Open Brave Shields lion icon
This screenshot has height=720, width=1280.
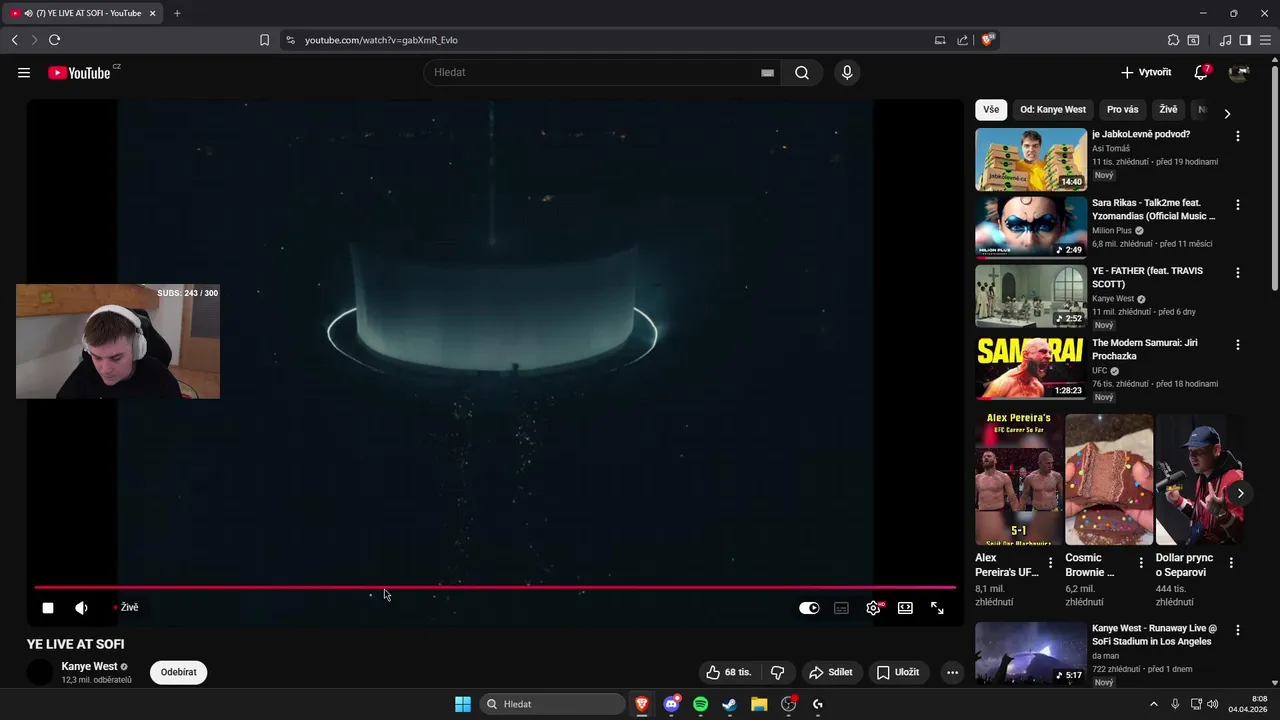pos(988,40)
